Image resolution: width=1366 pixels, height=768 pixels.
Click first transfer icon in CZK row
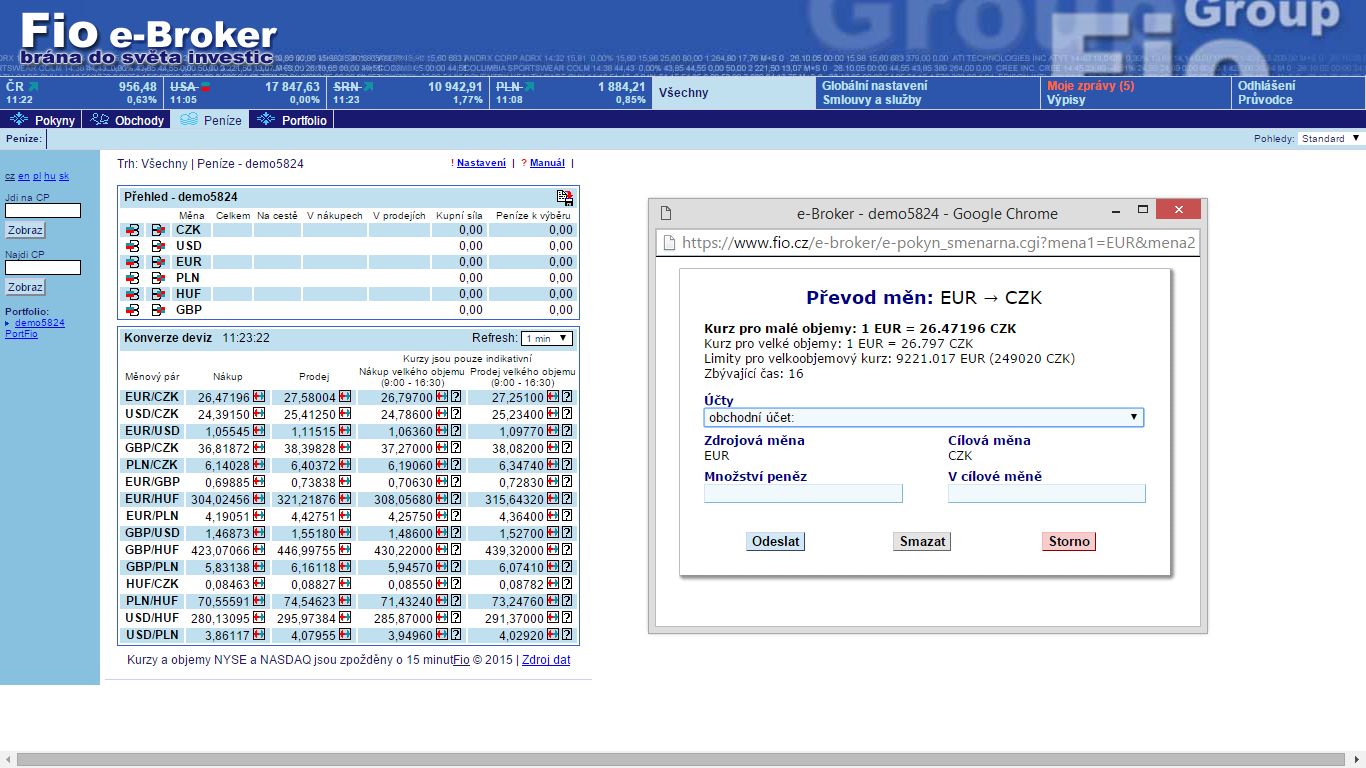133,230
